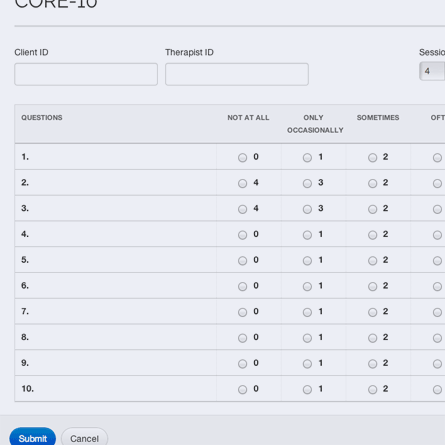Pick 'Not at all' 0 for question 4
Image resolution: width=445 pixels, height=445 pixels.
(x=242, y=235)
